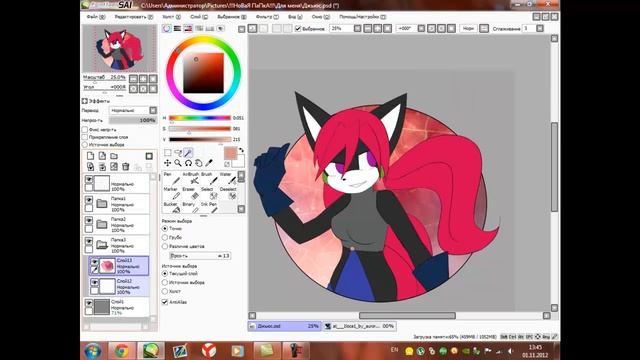Open the Помощь/Настройки menu
This screenshot has height=360, width=640.
point(362,17)
